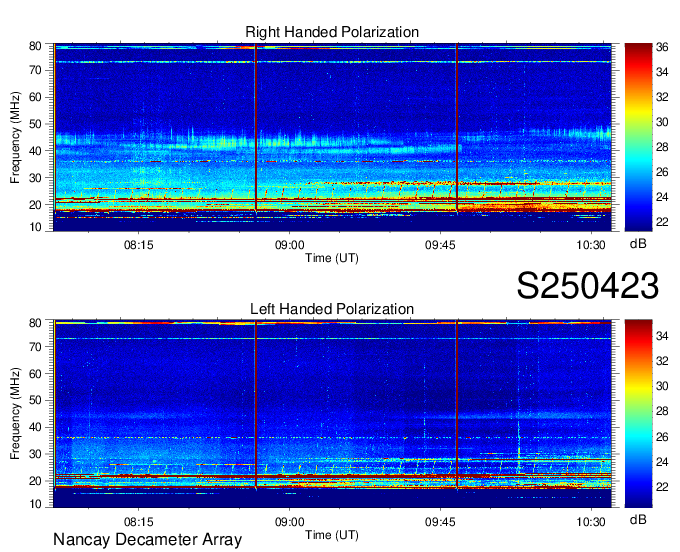The height and width of the screenshot is (552, 680).
Task: Click red vertical line after 09:45, Left Handed plot
Action: click(457, 404)
